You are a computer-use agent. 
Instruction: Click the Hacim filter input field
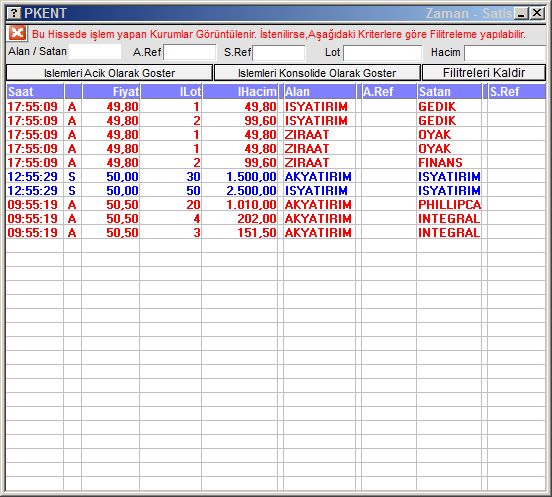pos(505,53)
